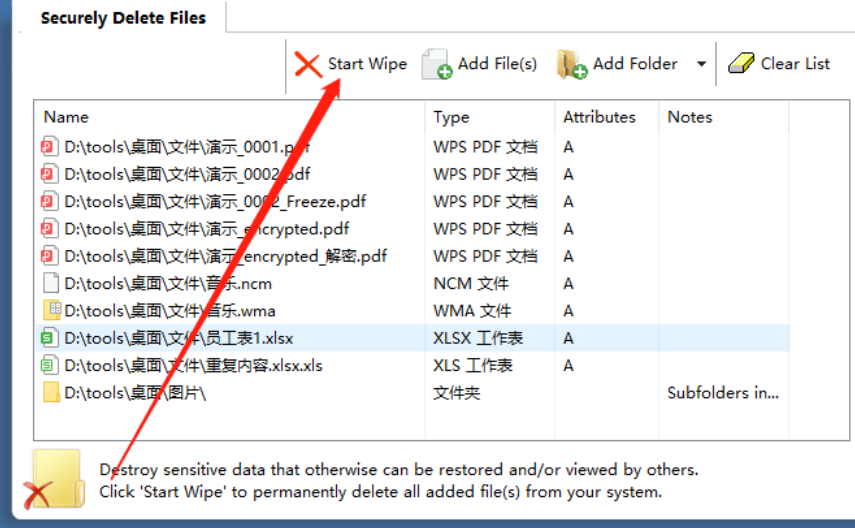Viewport: 855px width, 528px height.
Task: Select the Securely Delete Files tab
Action: pos(123,18)
